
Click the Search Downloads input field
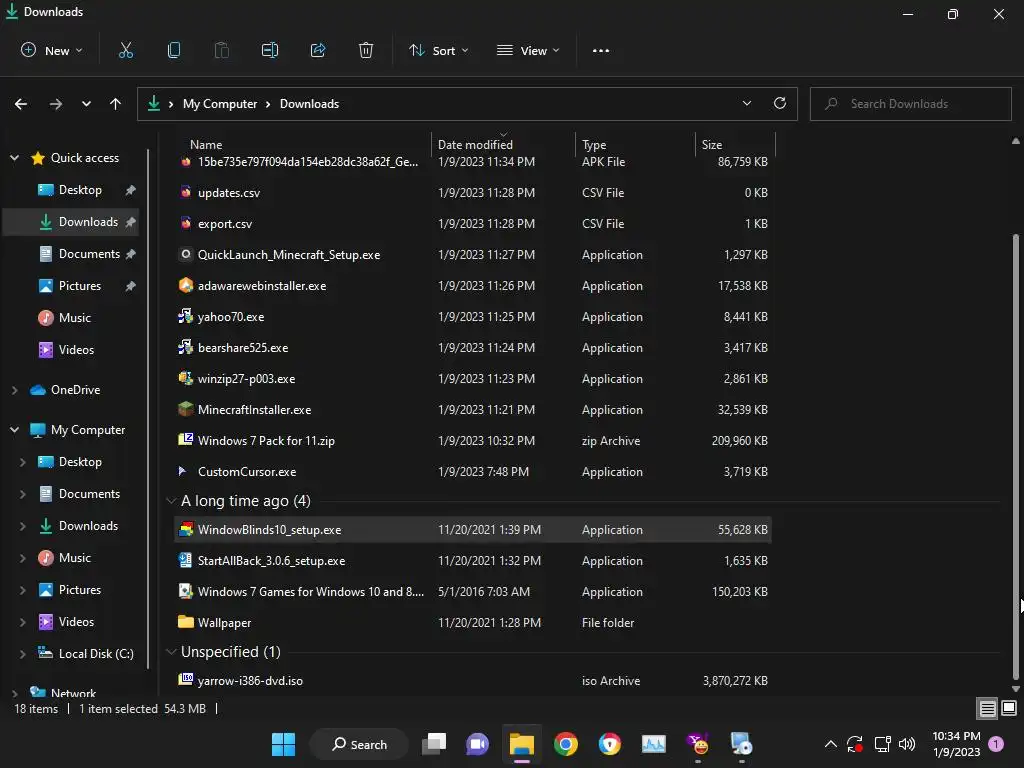[910, 104]
